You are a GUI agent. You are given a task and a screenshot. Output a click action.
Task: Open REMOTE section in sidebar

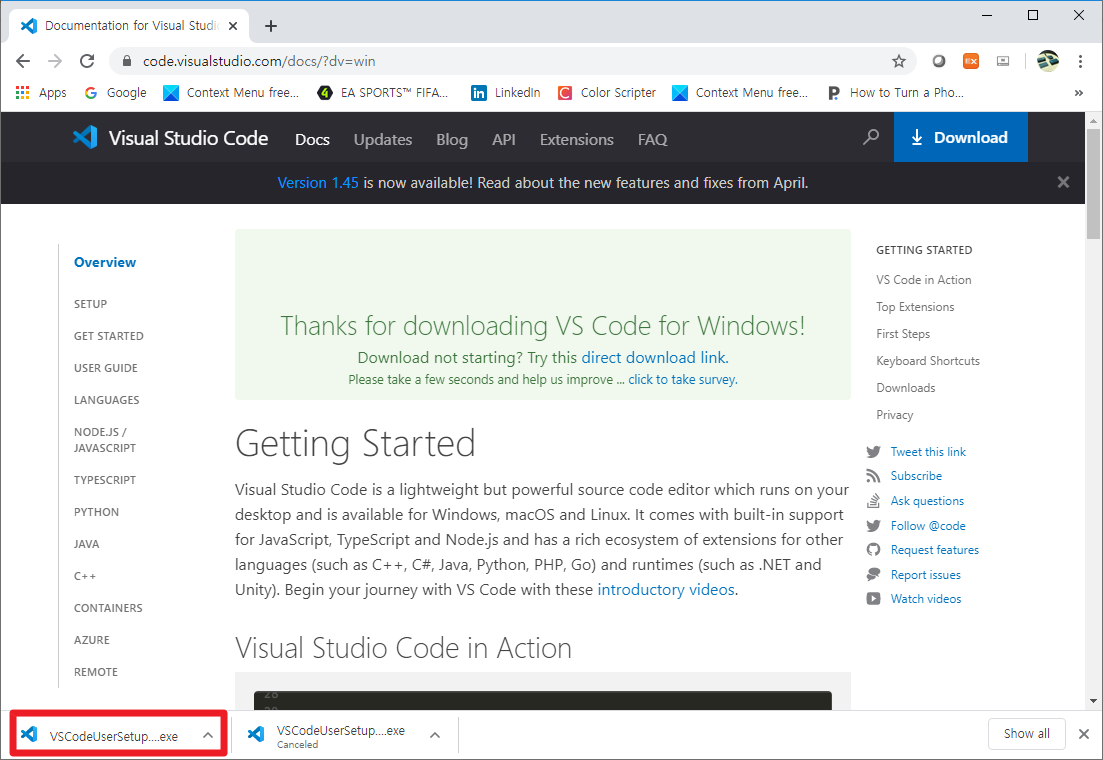96,672
